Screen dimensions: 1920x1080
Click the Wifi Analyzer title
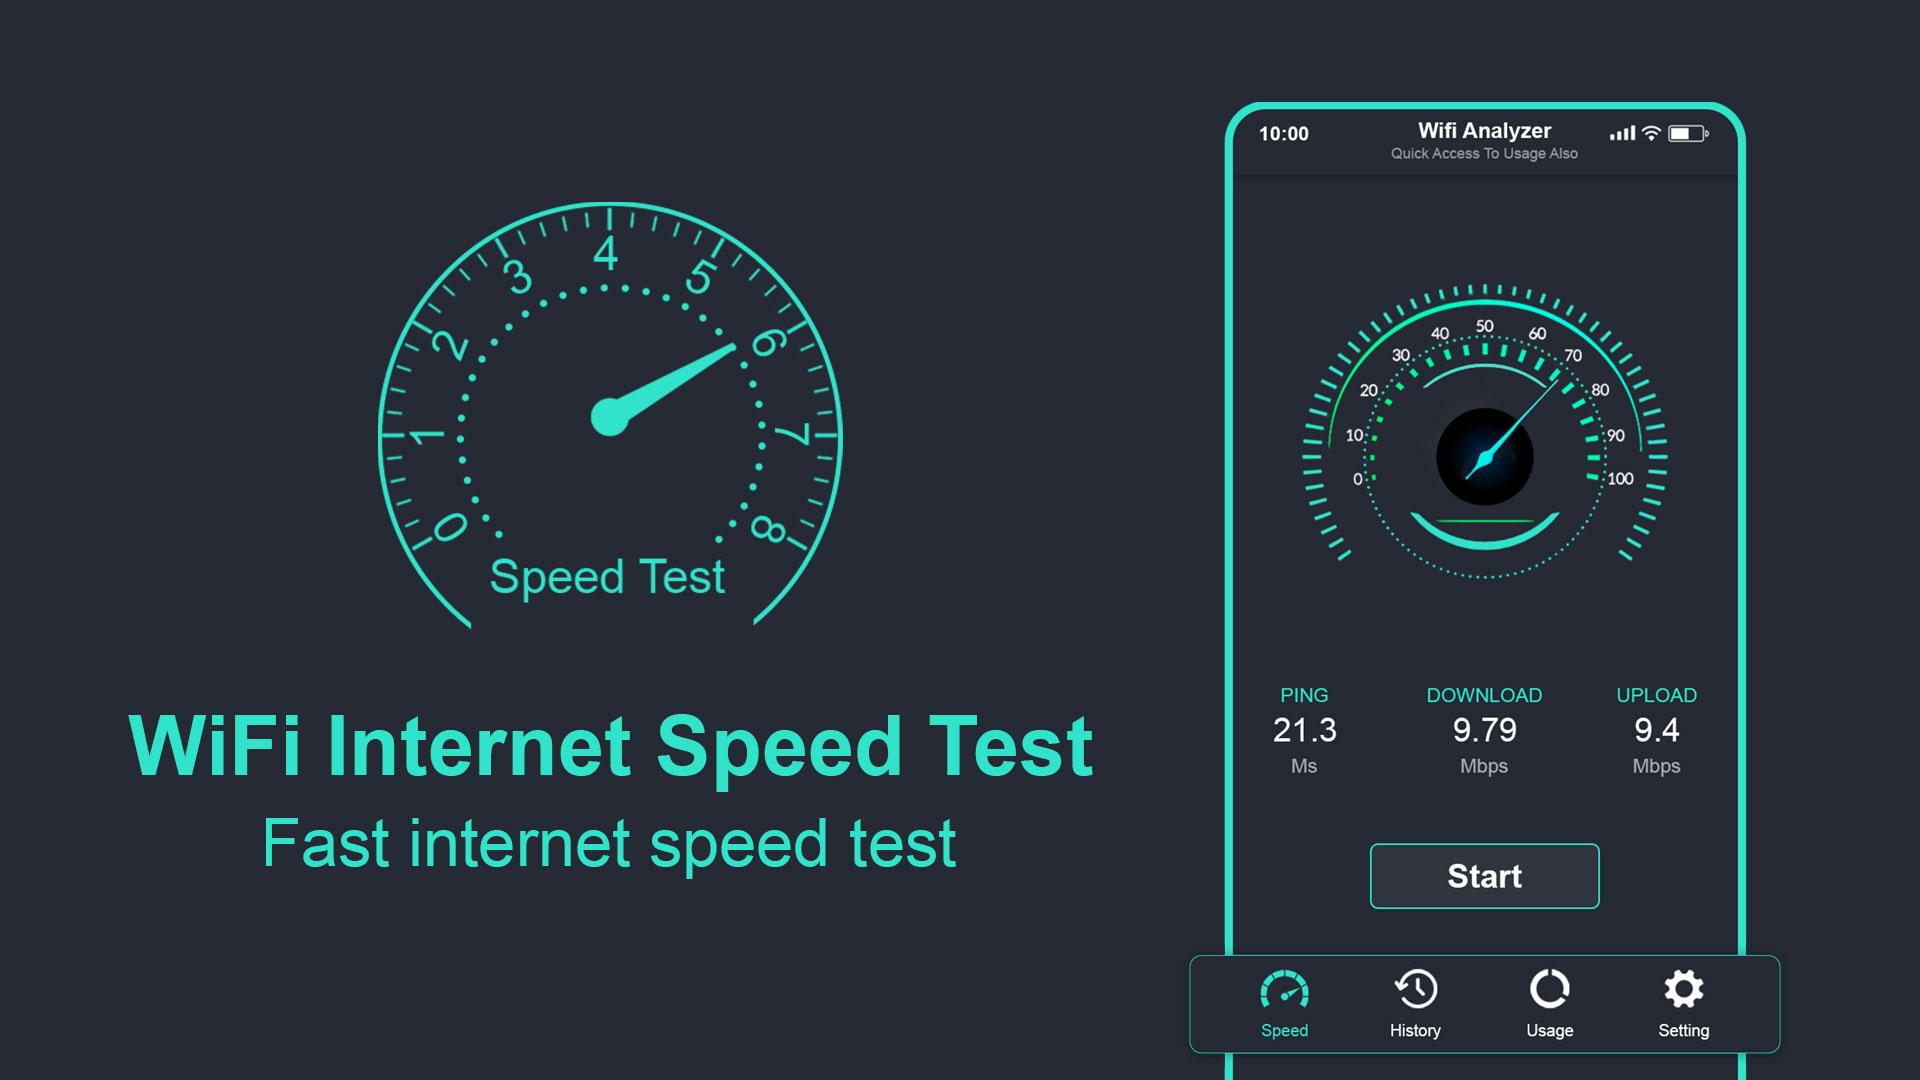1484,131
